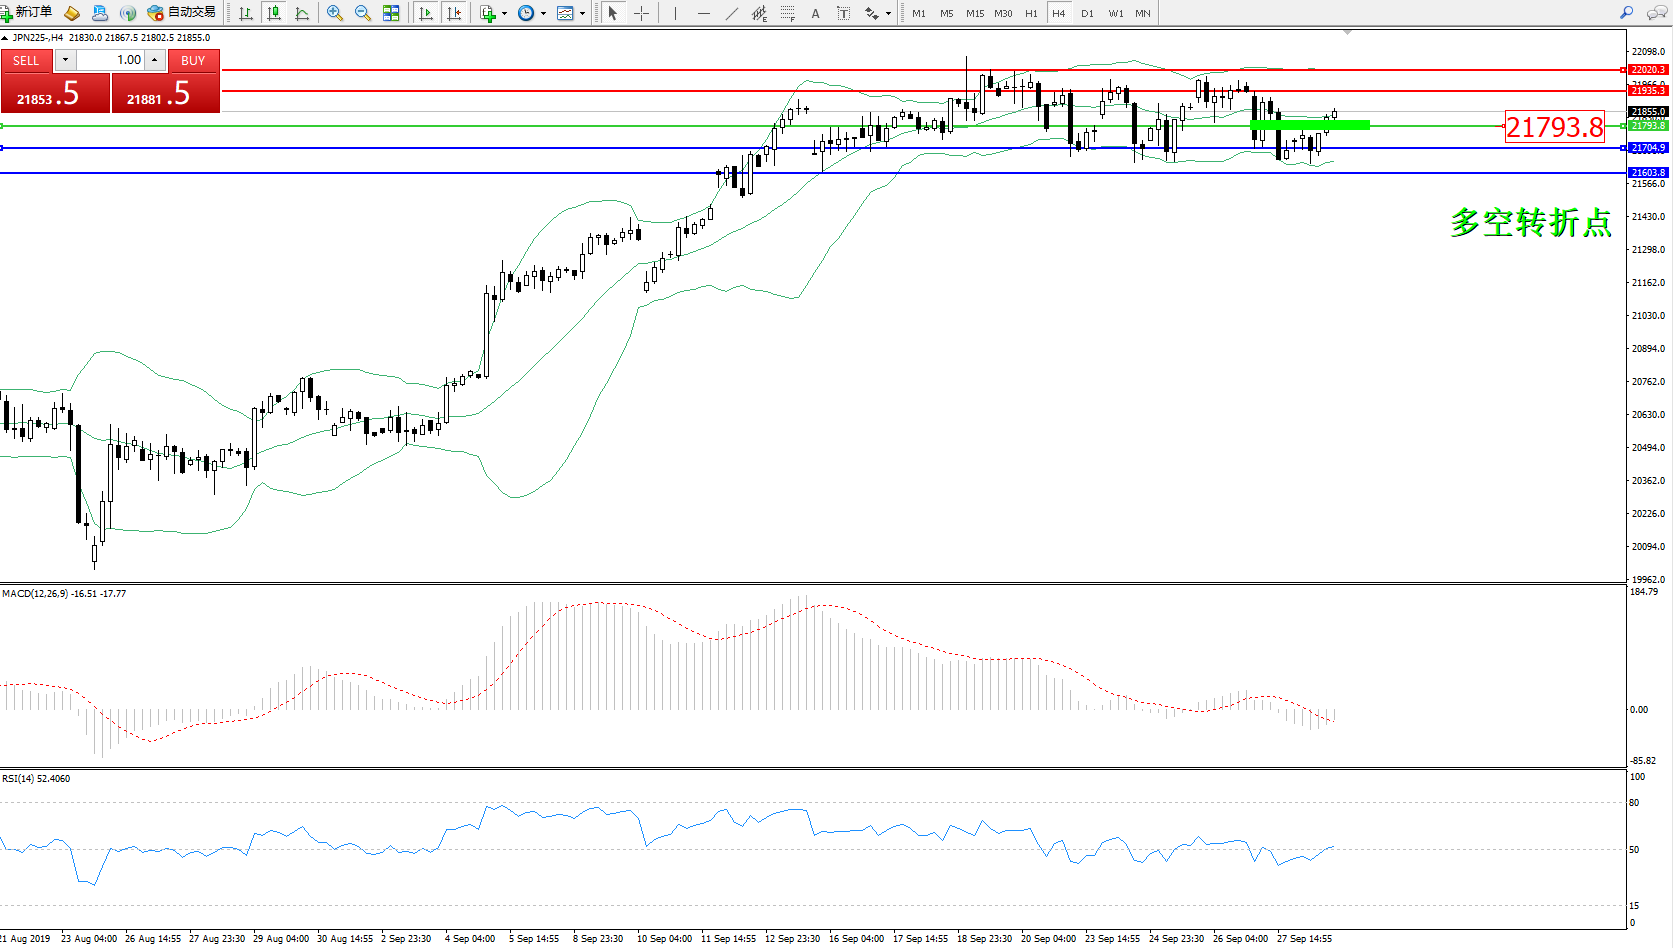Draw a horizontal line with the toolbar tool
This screenshot has width=1673, height=948.
coord(704,13)
